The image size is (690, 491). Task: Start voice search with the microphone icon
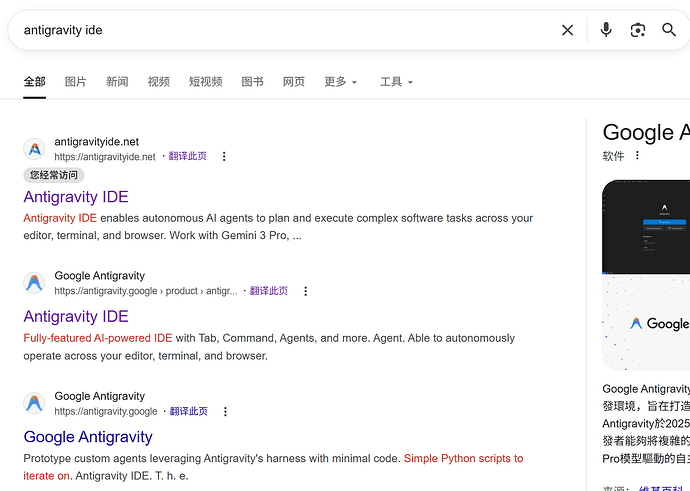coord(606,30)
